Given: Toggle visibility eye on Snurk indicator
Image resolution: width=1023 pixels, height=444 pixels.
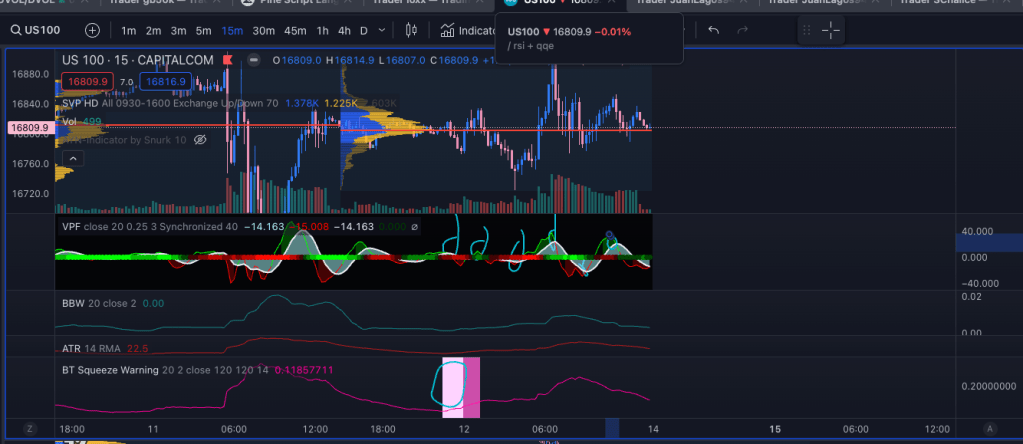Looking at the screenshot, I should tap(199, 140).
